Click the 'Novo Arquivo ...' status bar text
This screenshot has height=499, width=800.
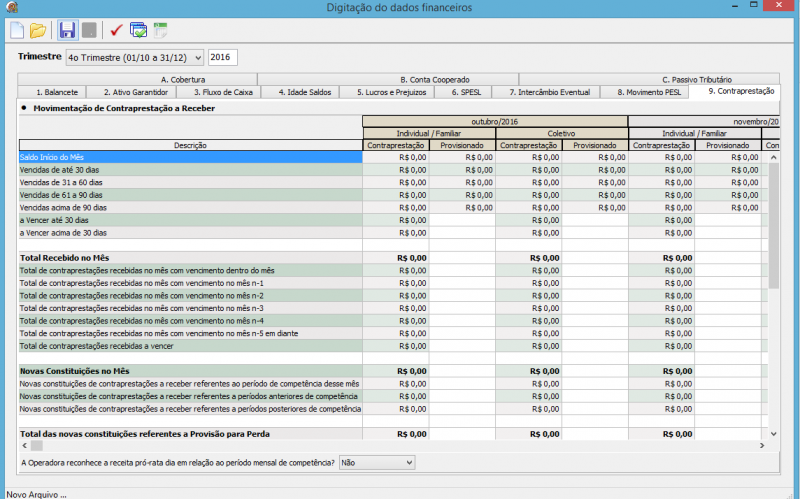pyautogui.click(x=36, y=494)
